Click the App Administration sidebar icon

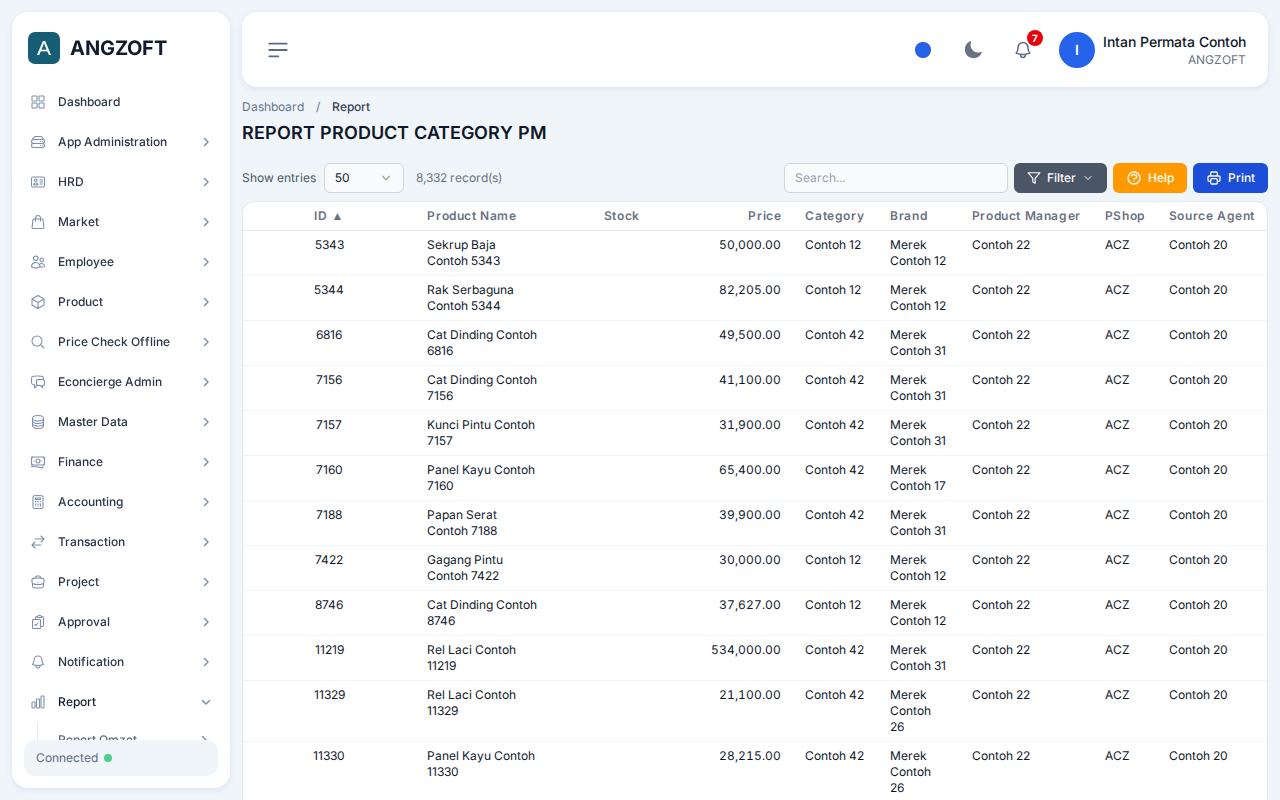pyautogui.click(x=38, y=142)
